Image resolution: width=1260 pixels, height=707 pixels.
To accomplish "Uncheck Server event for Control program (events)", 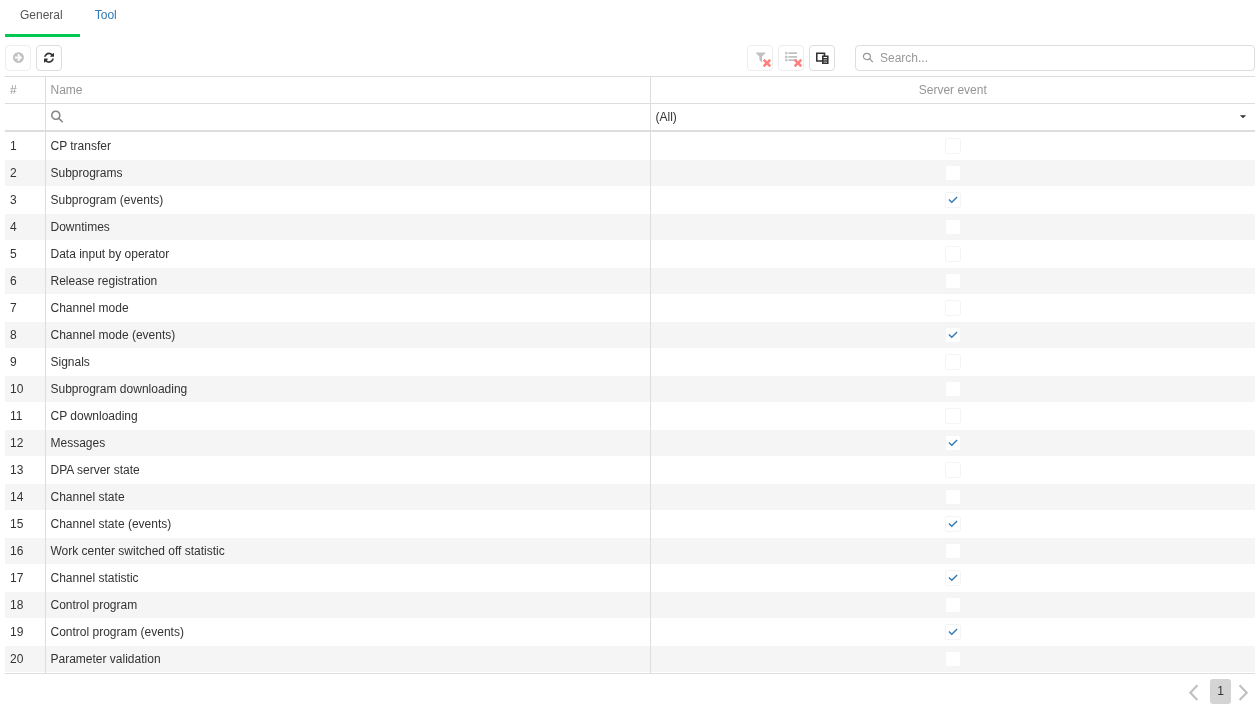I will (953, 632).
